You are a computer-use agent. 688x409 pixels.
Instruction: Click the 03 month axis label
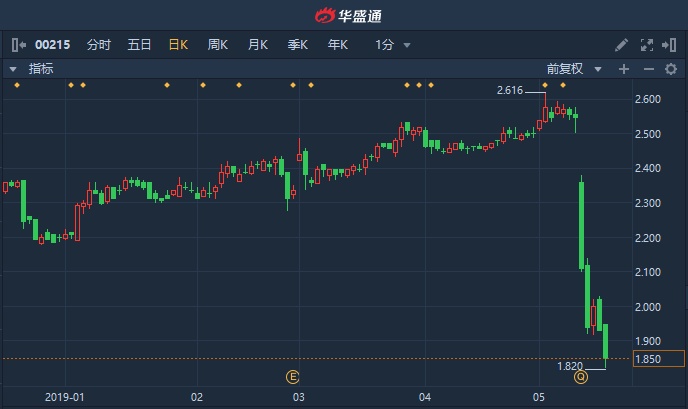click(x=298, y=397)
